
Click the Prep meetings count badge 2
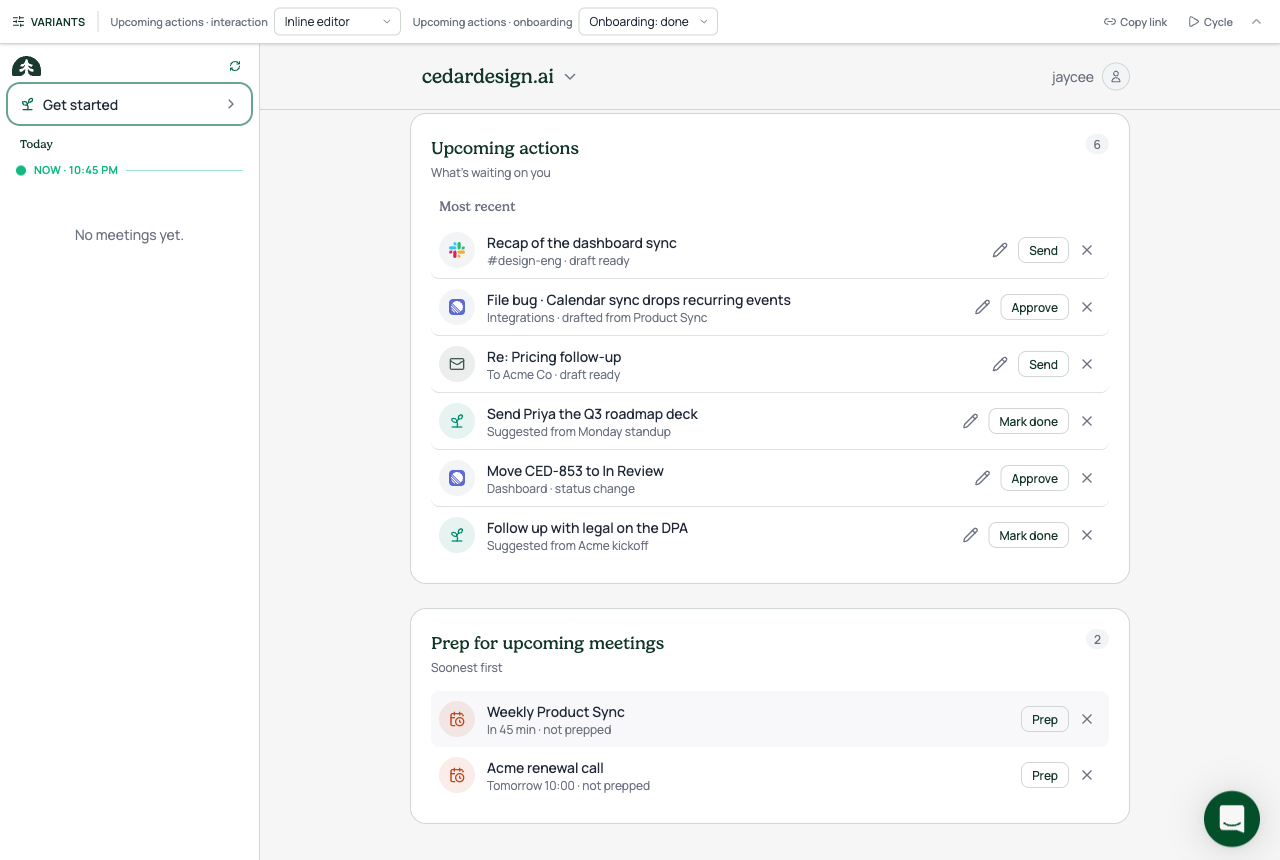(x=1097, y=639)
